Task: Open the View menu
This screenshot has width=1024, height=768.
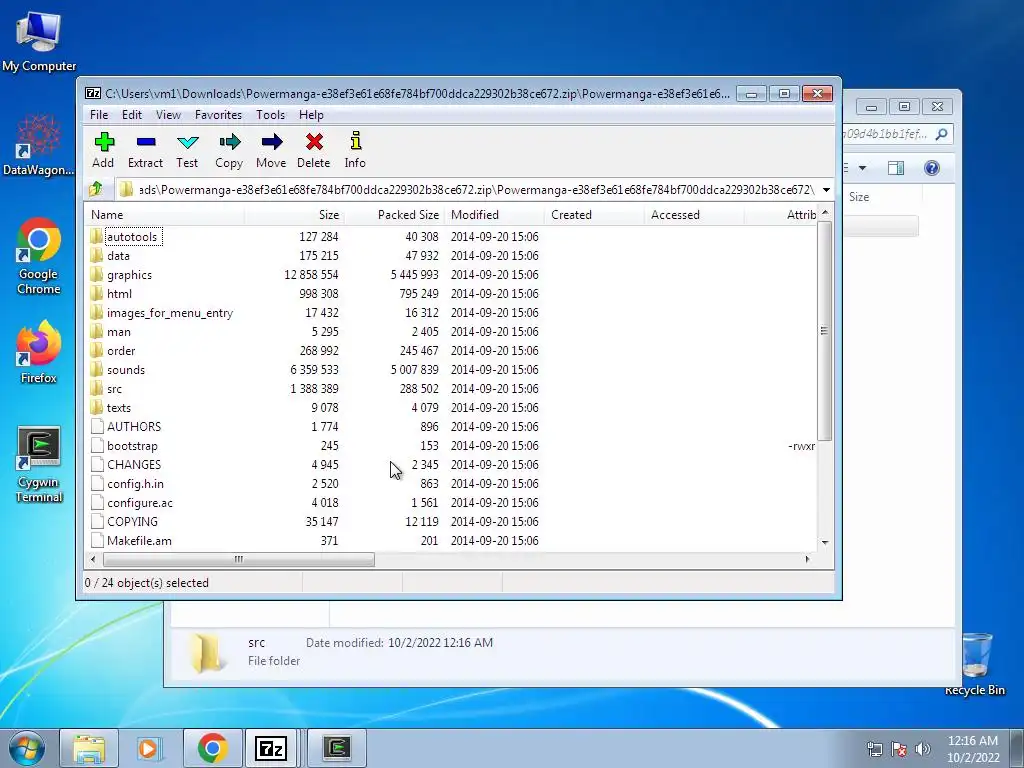Action: click(x=168, y=114)
